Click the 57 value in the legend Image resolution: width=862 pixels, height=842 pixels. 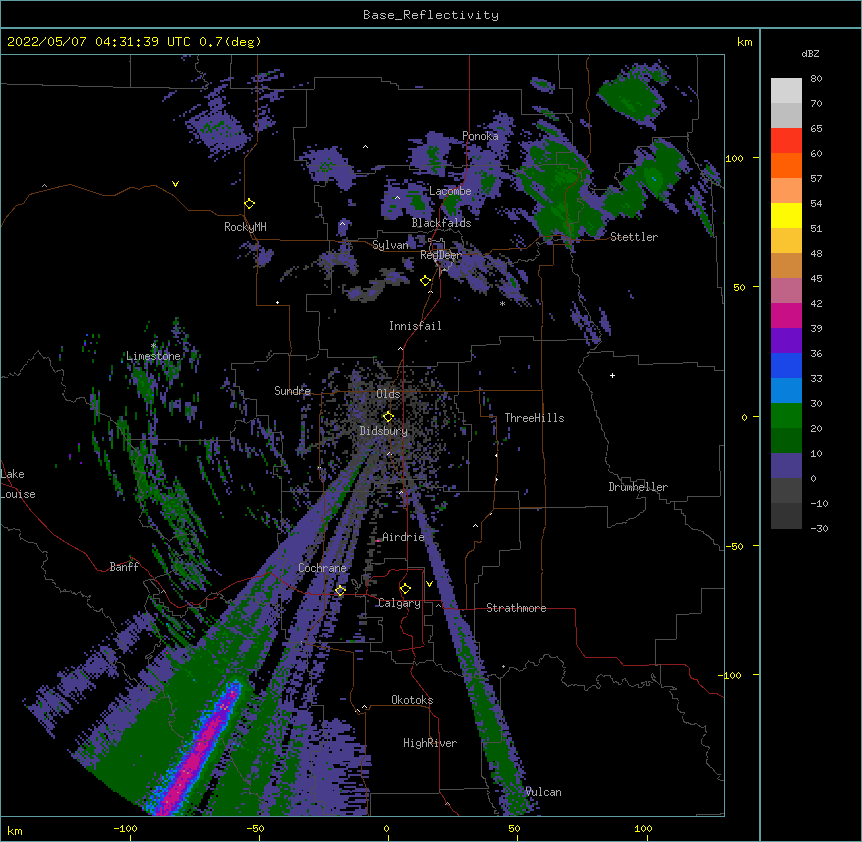816,178
